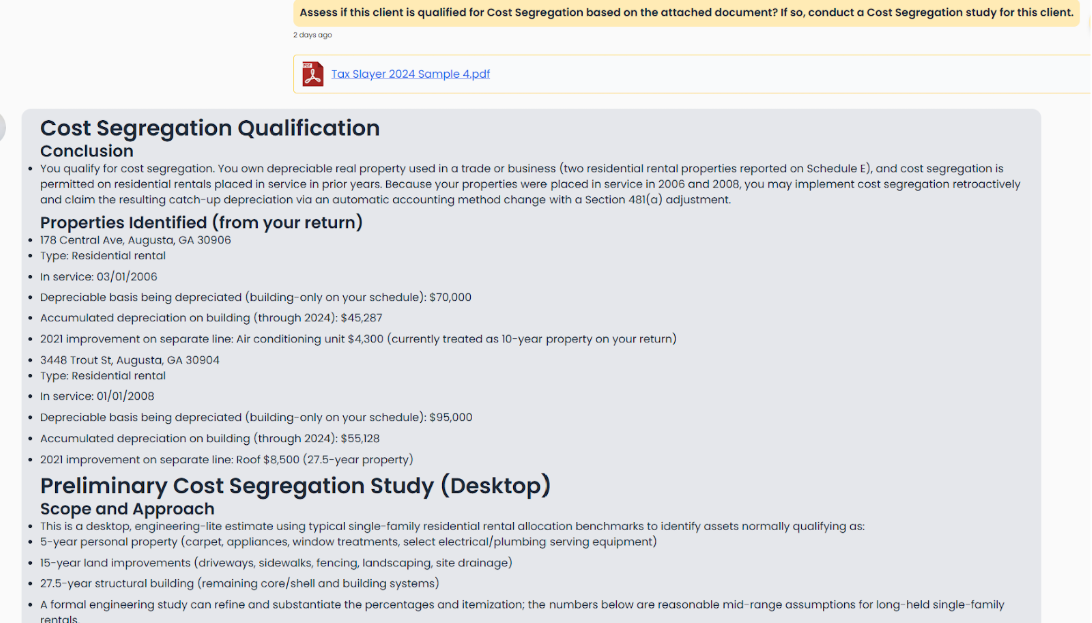Click the '15-year land improvements' bullet
1092x623 pixels.
click(276, 563)
